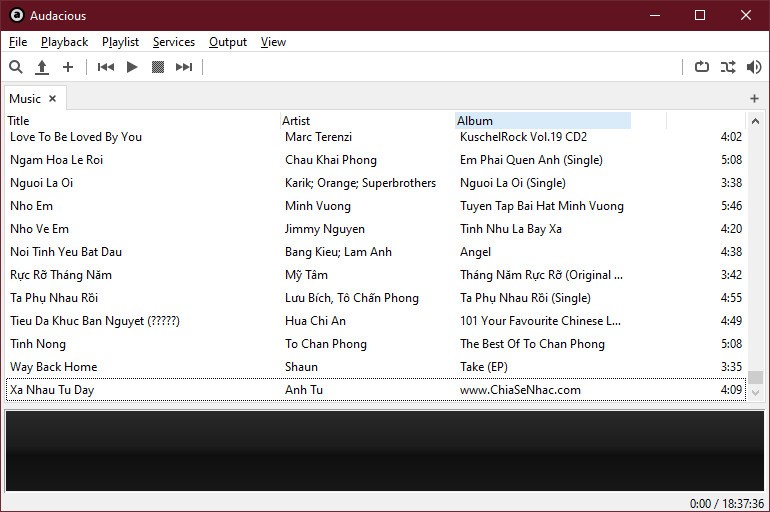Viewport: 770px width, 512px height.
Task: Click artist Chau Khai Phong
Action: [x=330, y=160]
